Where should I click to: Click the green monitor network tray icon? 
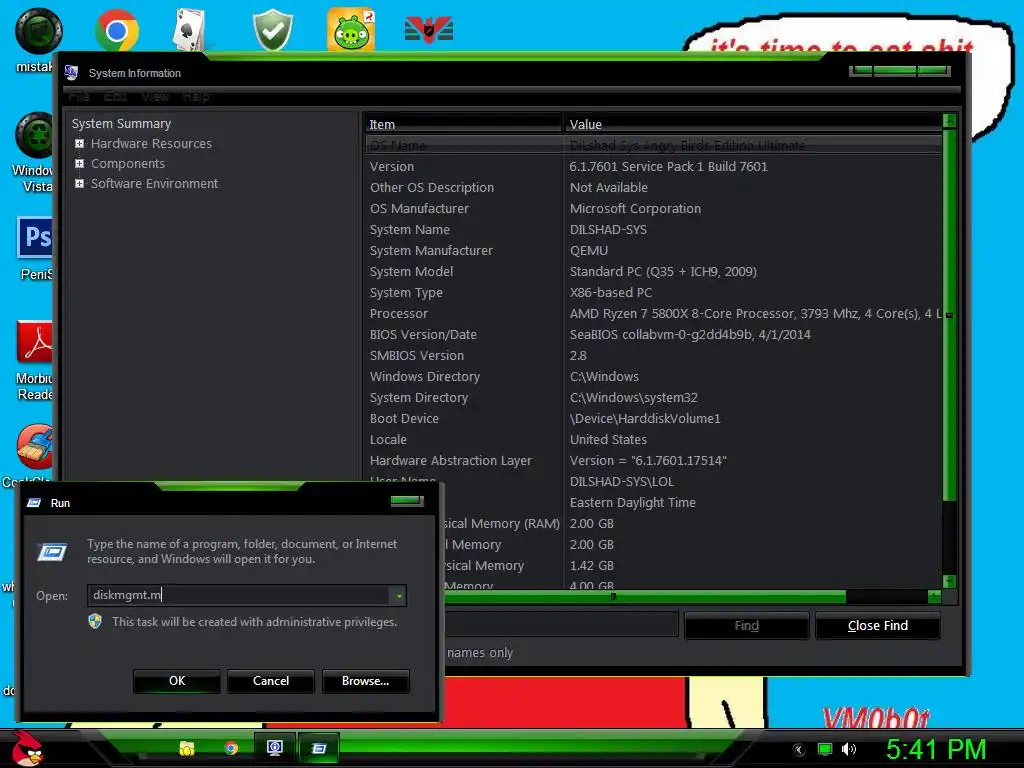(x=825, y=749)
